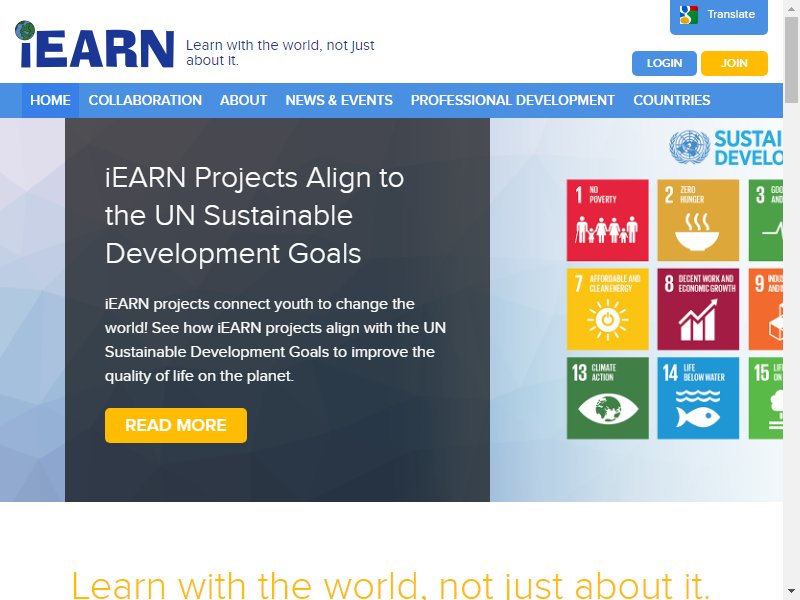Click the iEARN Projects Align headline
The image size is (800, 600).
[255, 215]
